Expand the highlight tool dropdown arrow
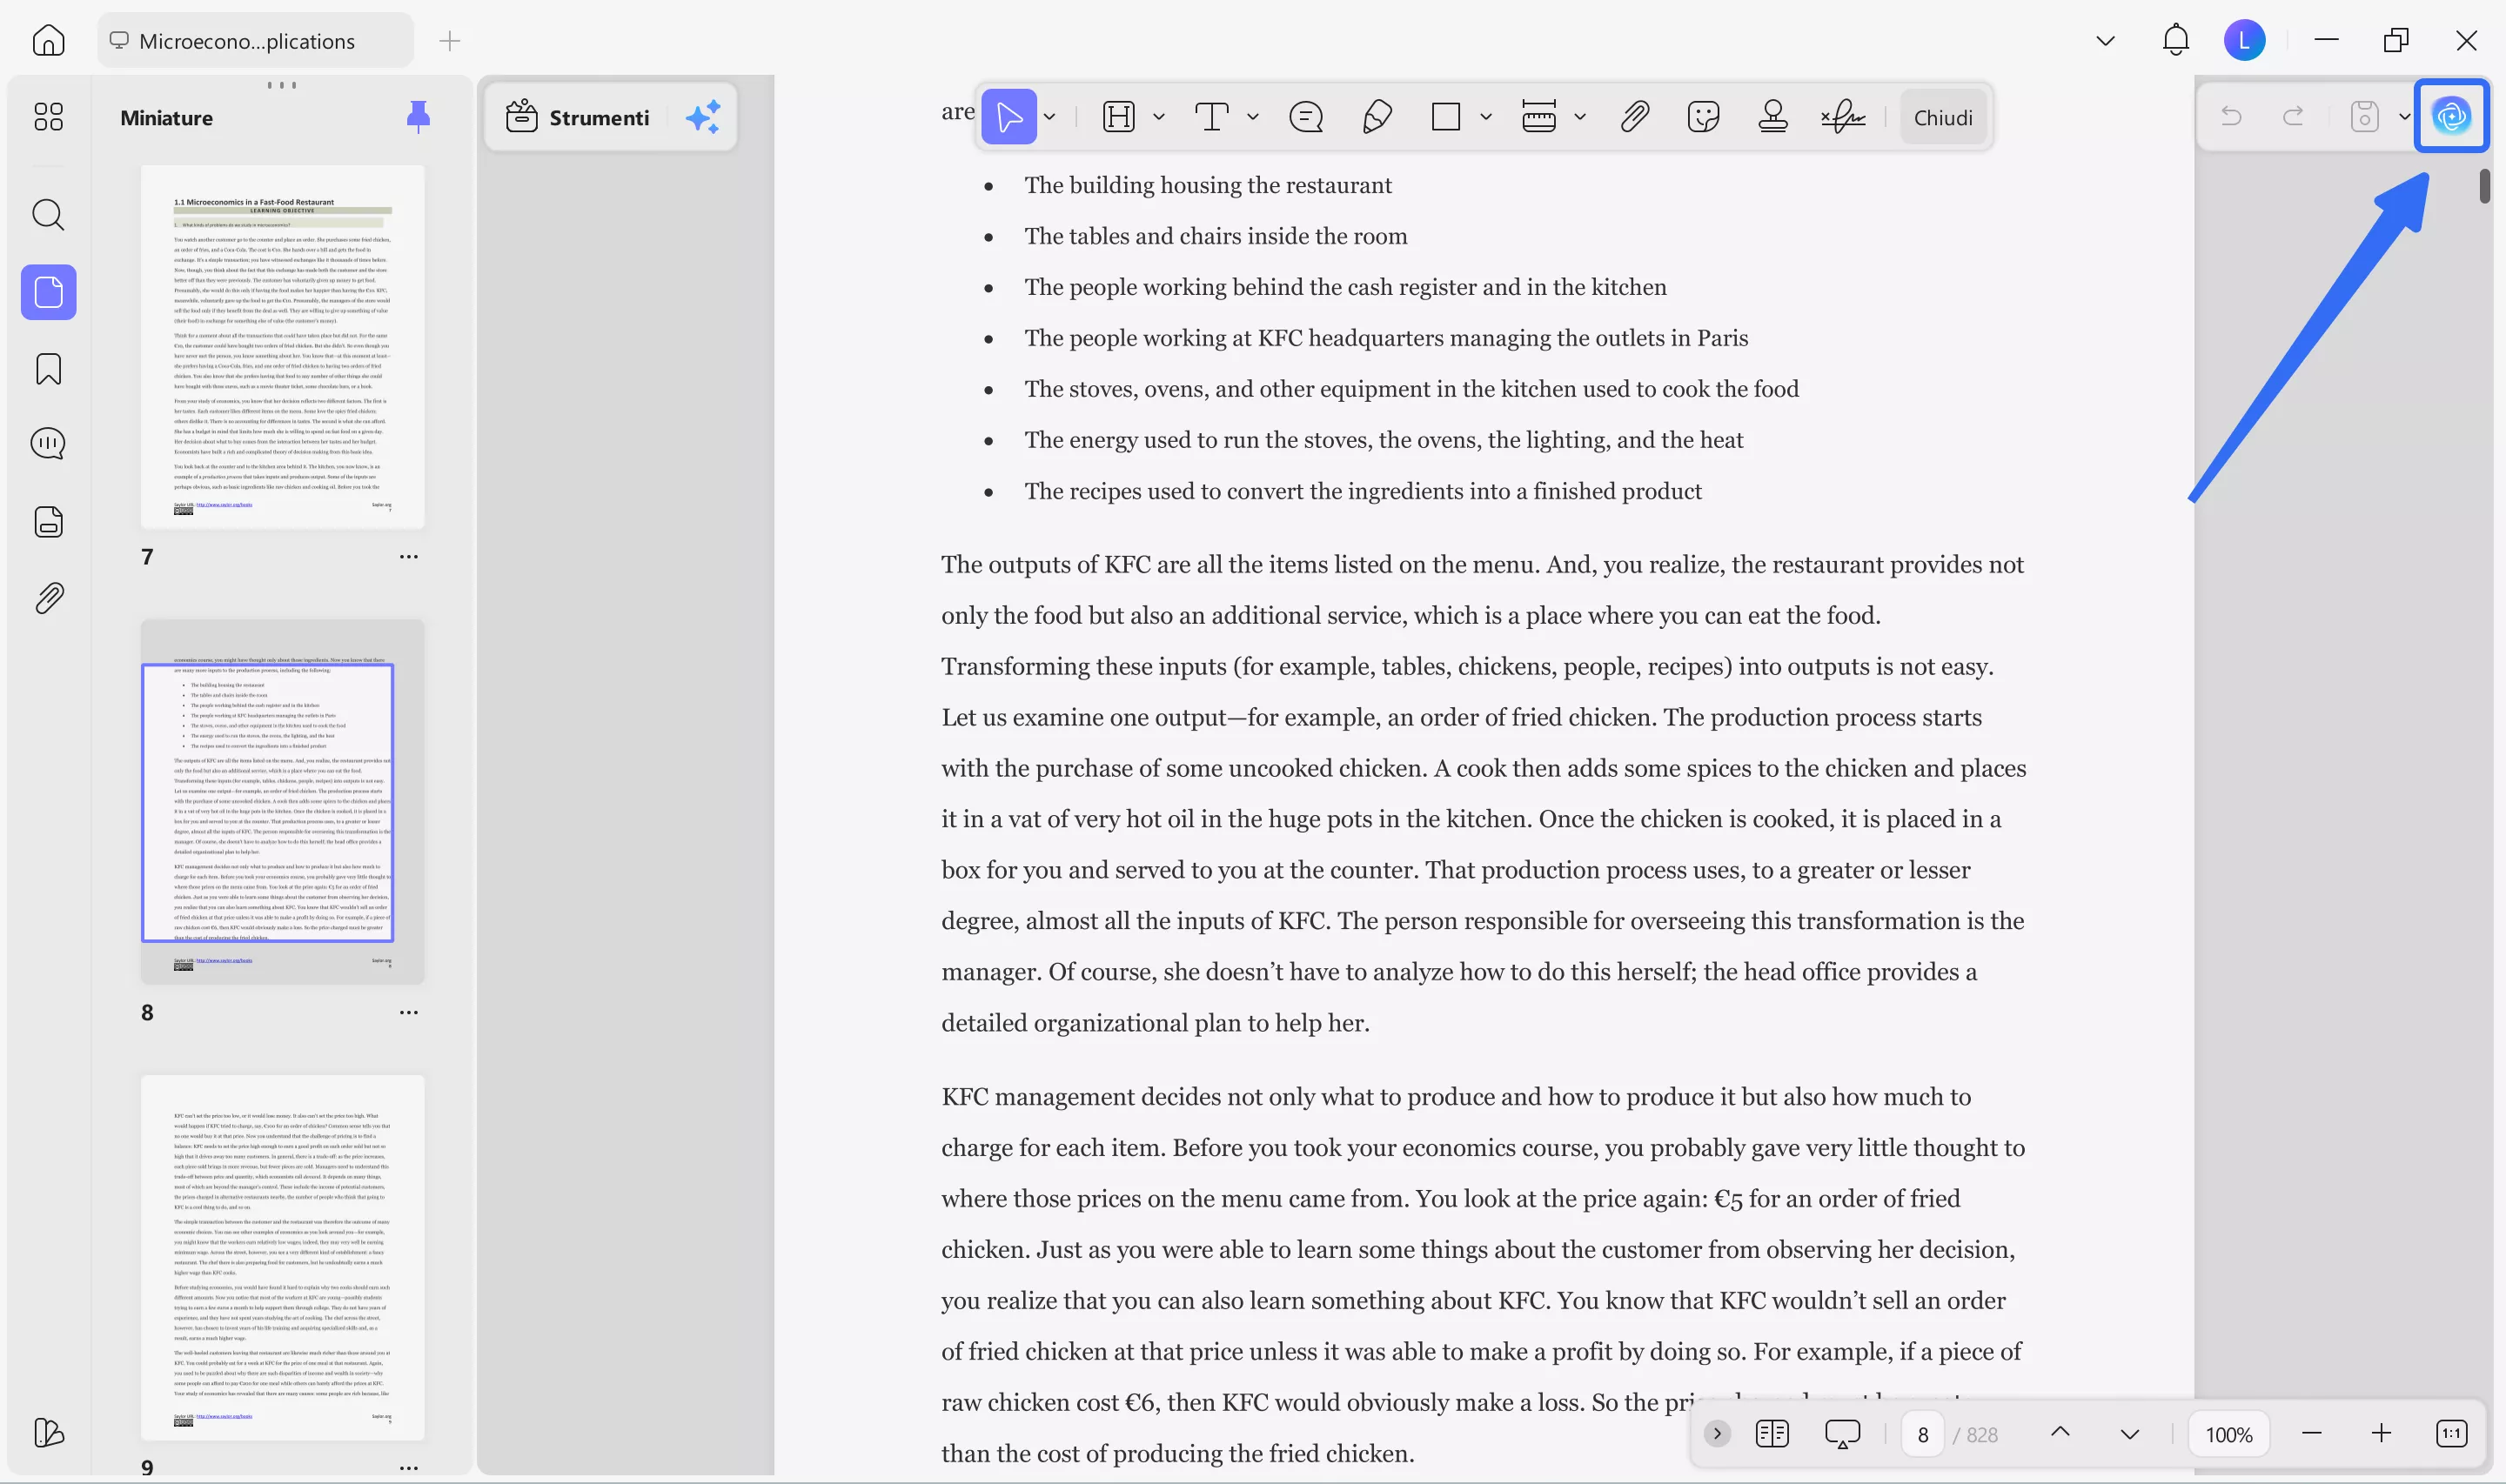This screenshot has width=2506, height=1484. click(1159, 117)
